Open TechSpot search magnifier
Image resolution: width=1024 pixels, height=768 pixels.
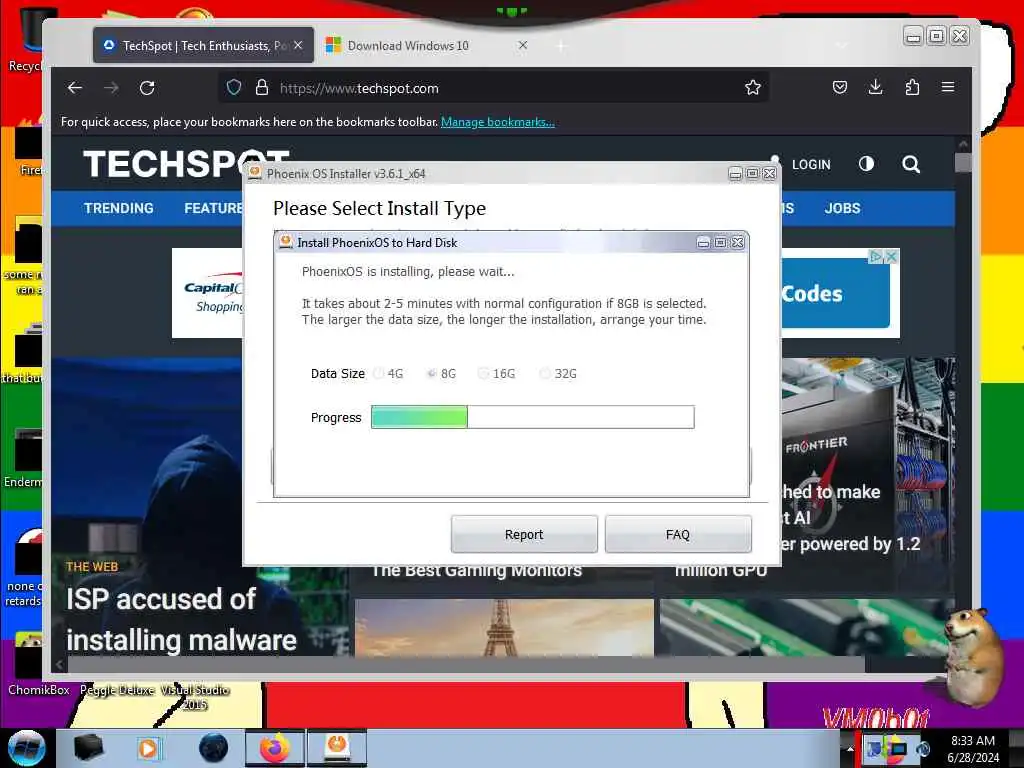pyautogui.click(x=911, y=164)
